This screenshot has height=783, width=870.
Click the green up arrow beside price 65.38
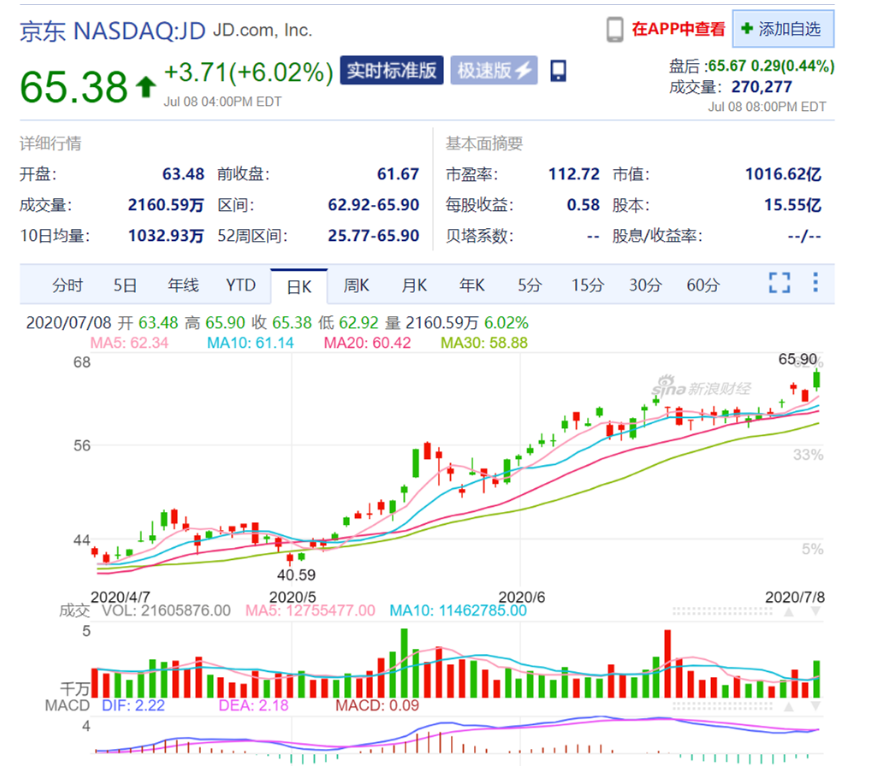point(145,87)
